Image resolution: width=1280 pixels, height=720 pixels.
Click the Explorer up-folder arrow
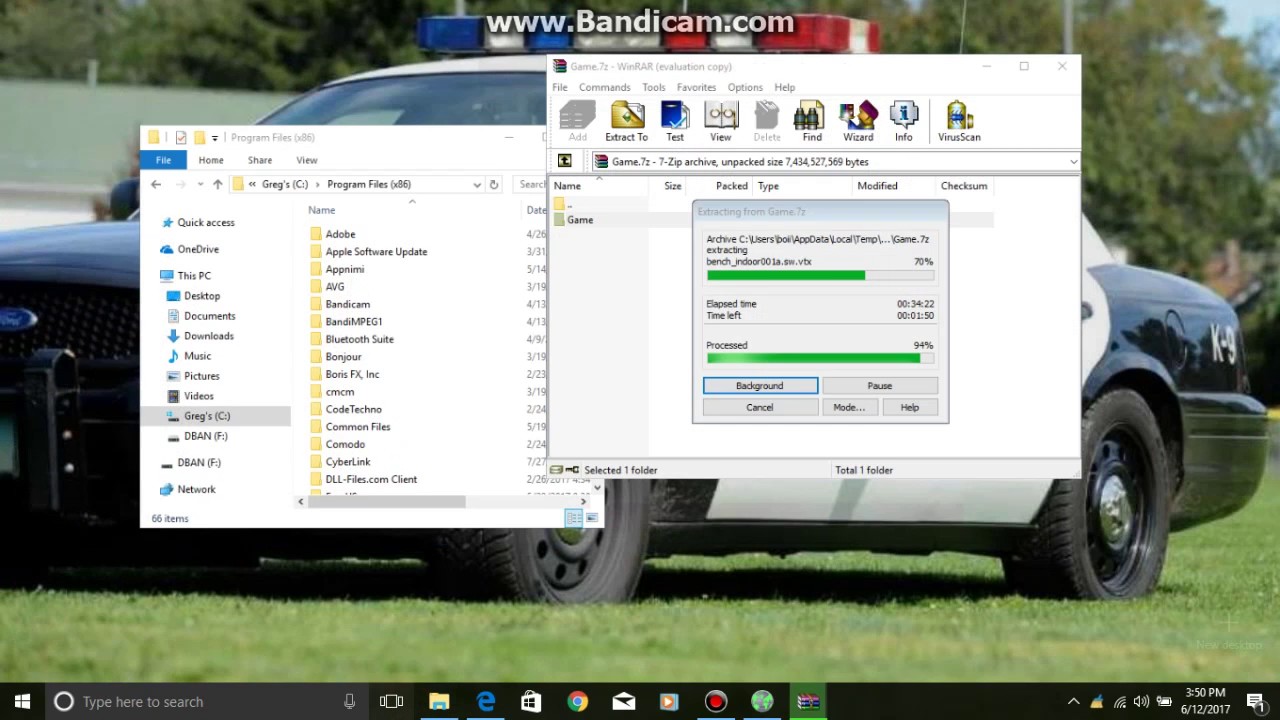218,184
